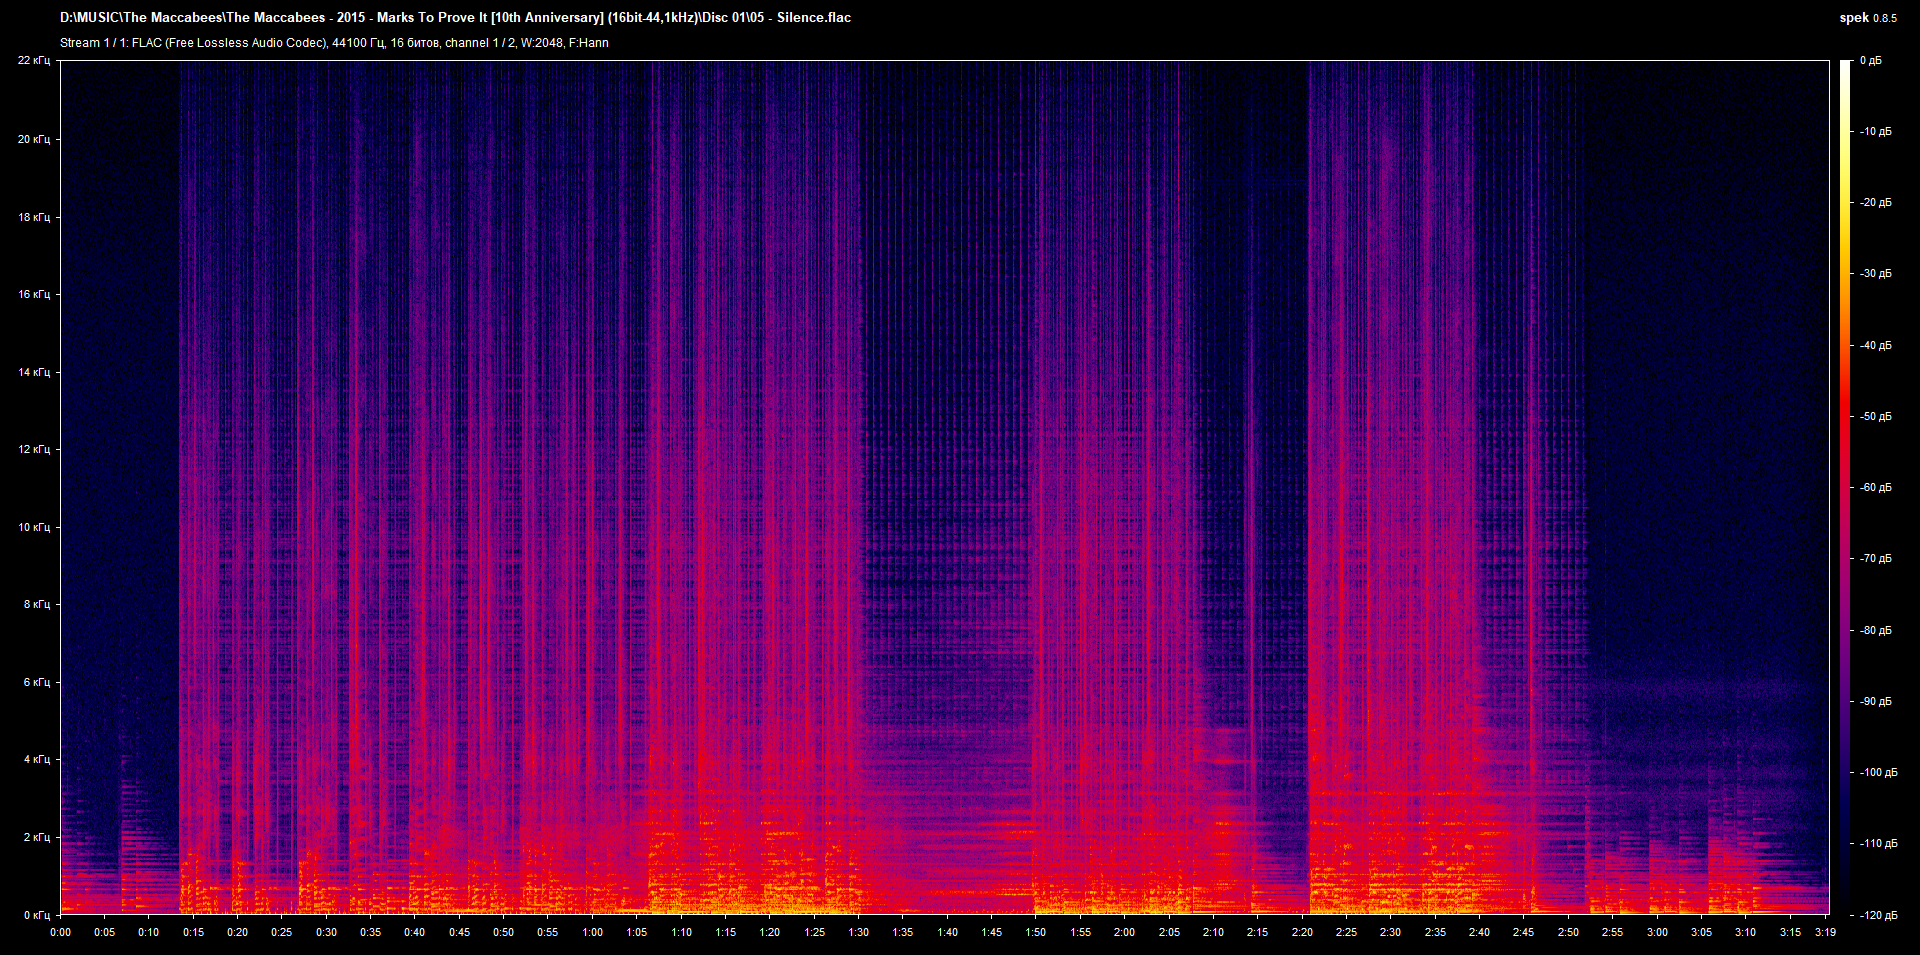Click the file path title ending in Silence.flac

pyautogui.click(x=455, y=18)
